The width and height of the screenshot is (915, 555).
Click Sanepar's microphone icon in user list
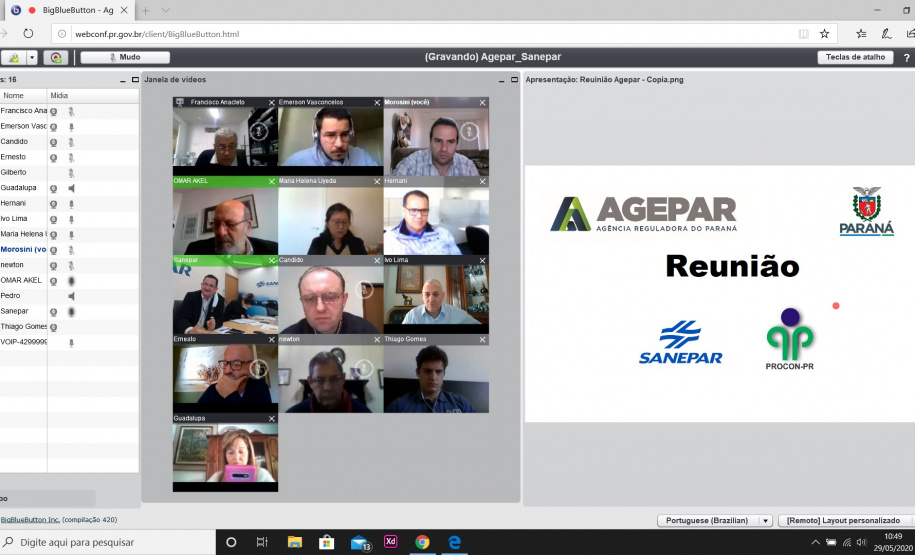click(x=71, y=312)
